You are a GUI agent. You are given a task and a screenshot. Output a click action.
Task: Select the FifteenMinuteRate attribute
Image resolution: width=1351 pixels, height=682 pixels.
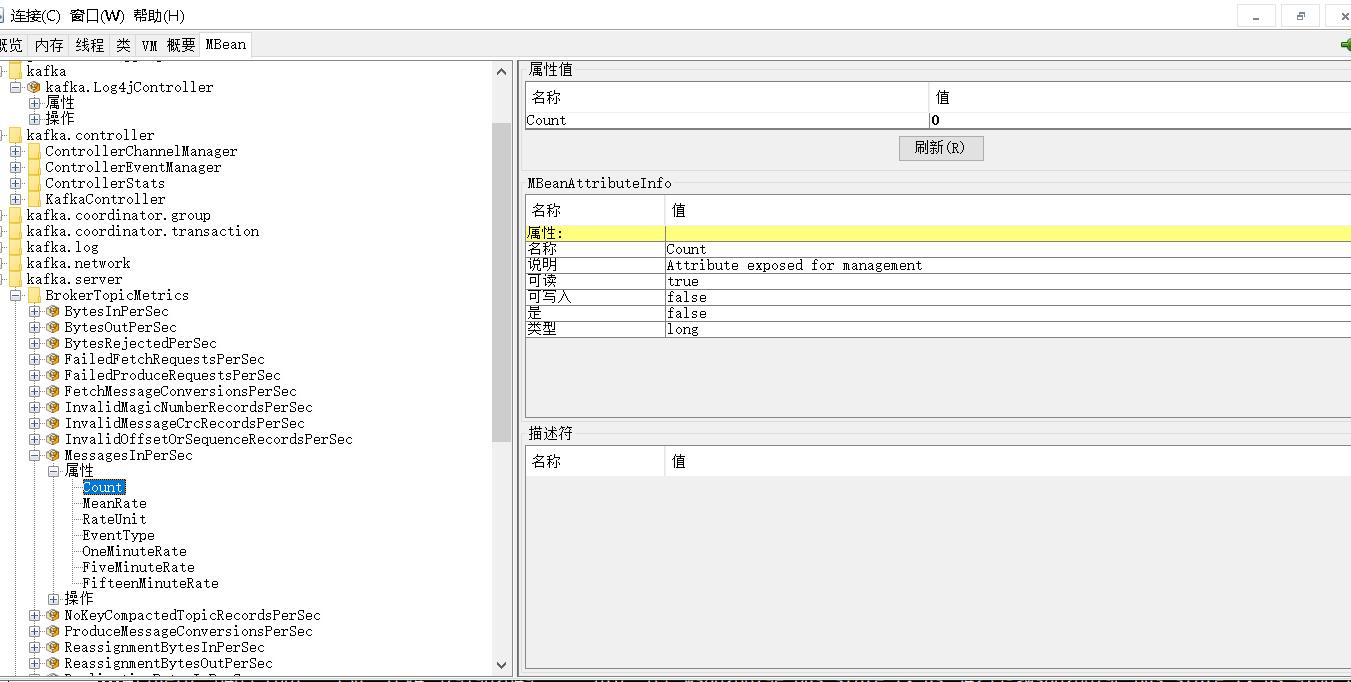pyautogui.click(x=150, y=583)
